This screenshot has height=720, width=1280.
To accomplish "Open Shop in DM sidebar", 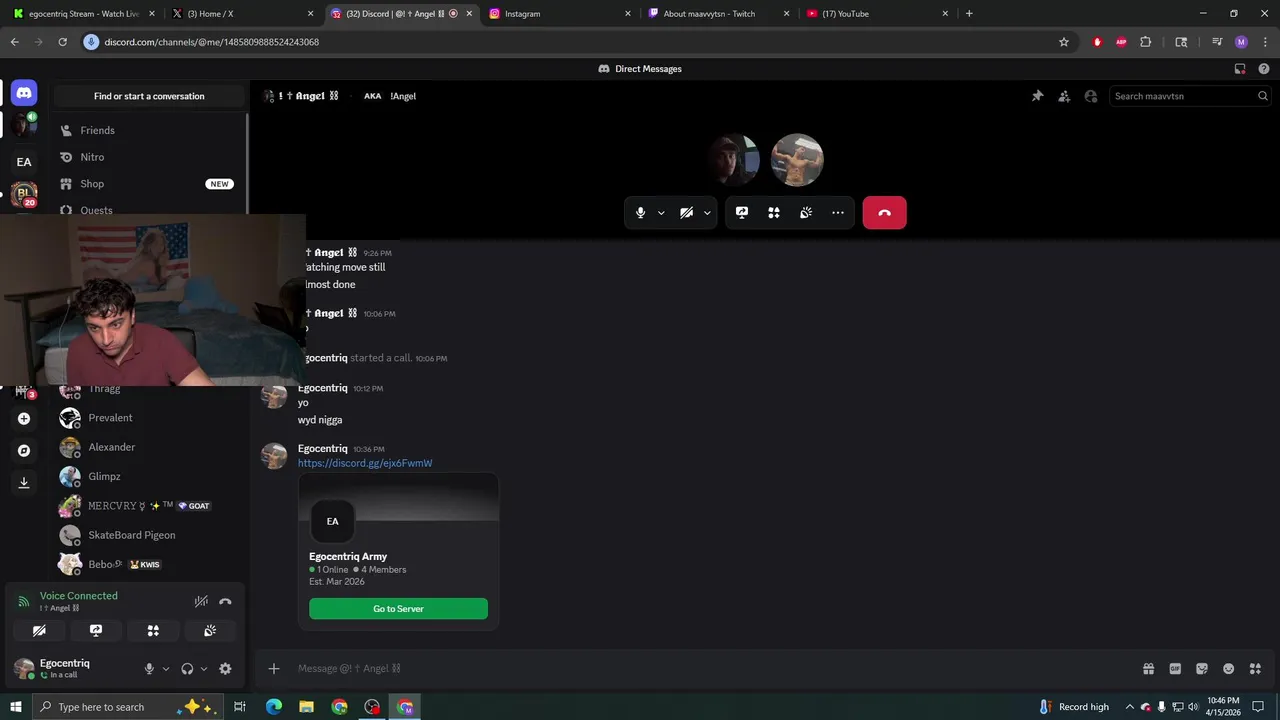I will coord(149,184).
